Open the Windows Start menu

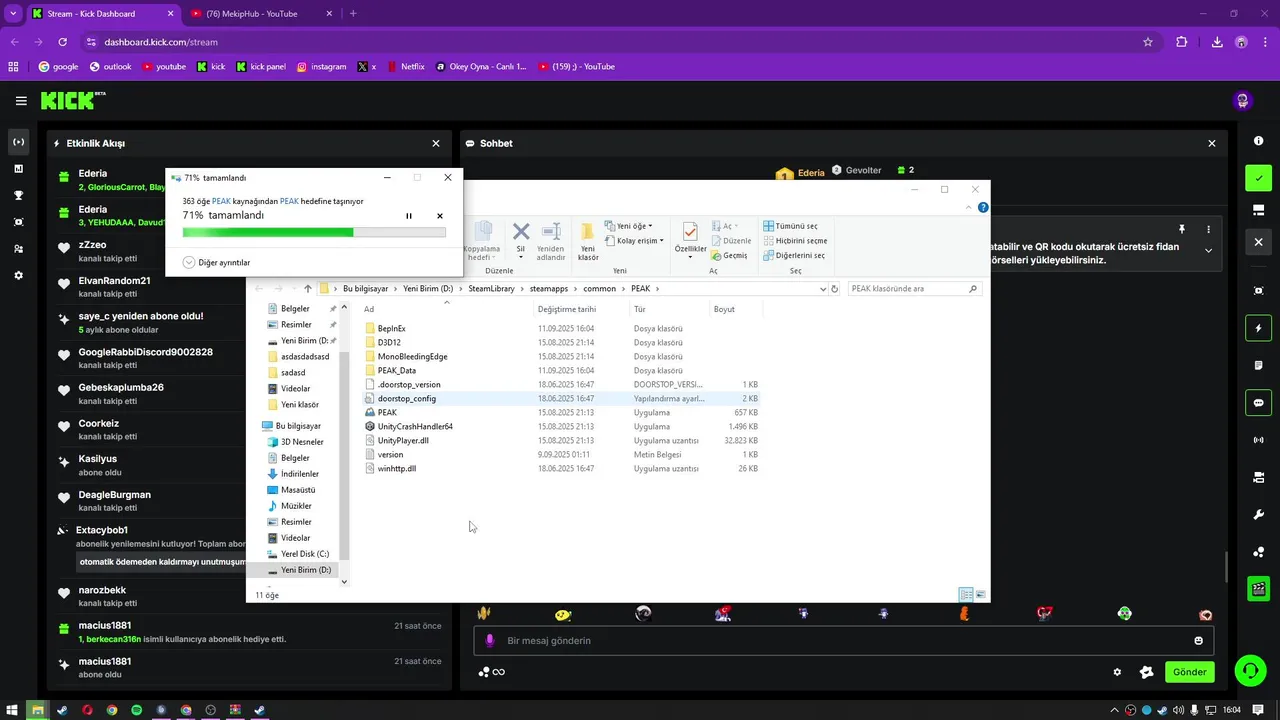coord(12,710)
